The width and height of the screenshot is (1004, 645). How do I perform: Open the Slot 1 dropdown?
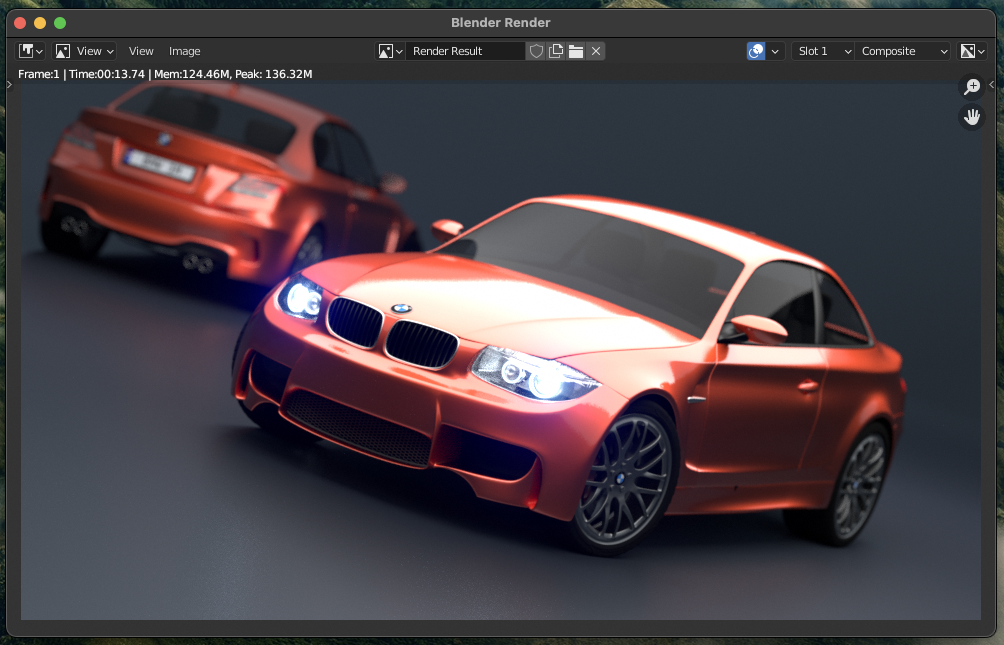[823, 51]
